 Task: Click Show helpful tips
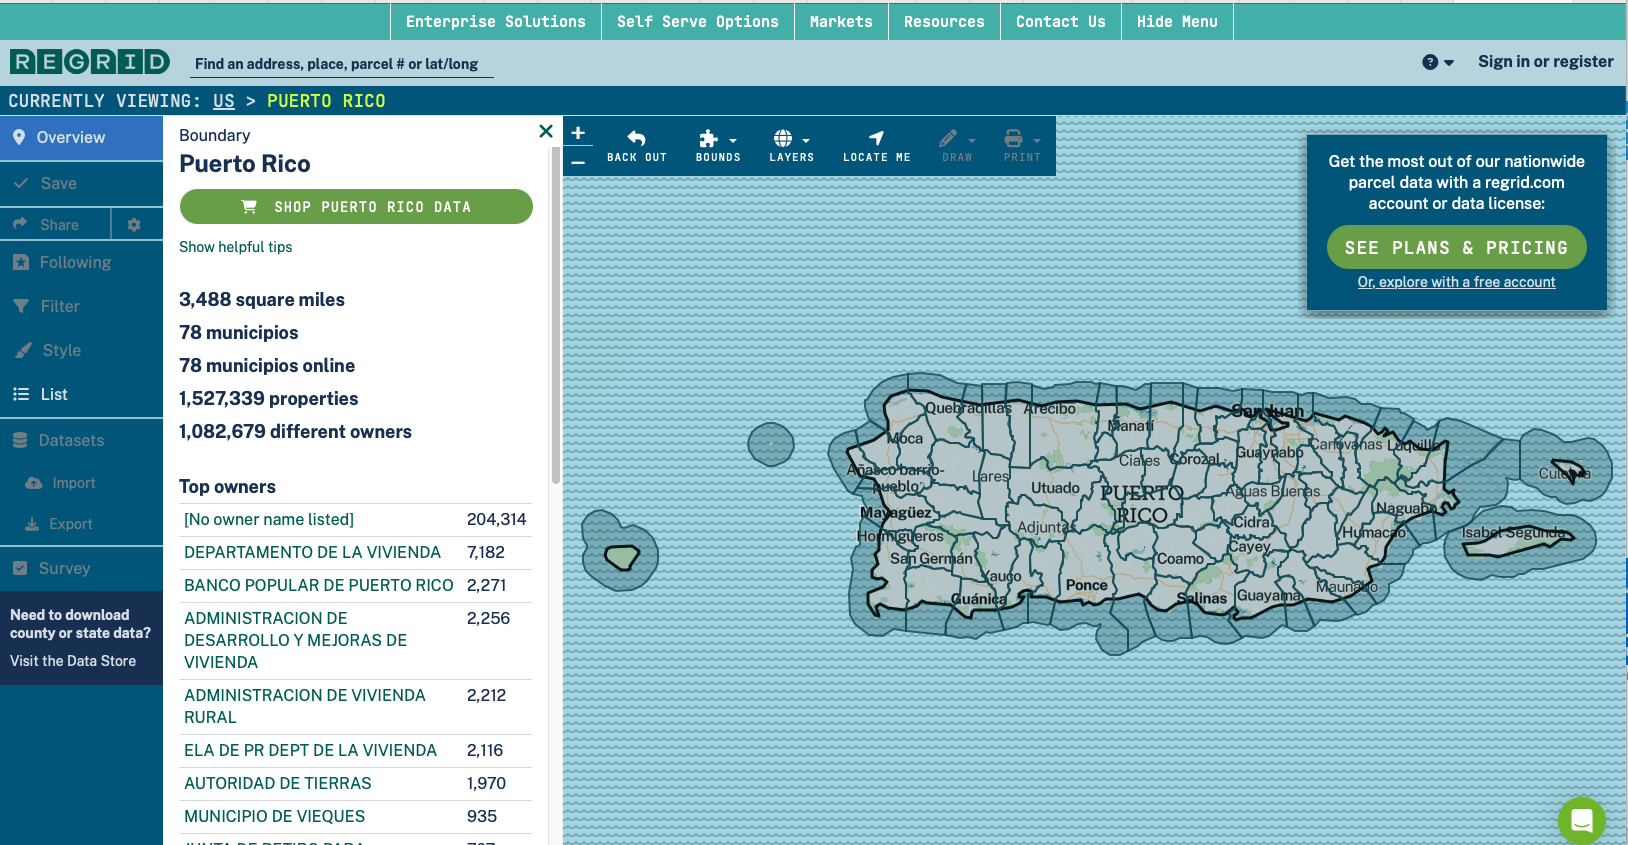tap(236, 247)
